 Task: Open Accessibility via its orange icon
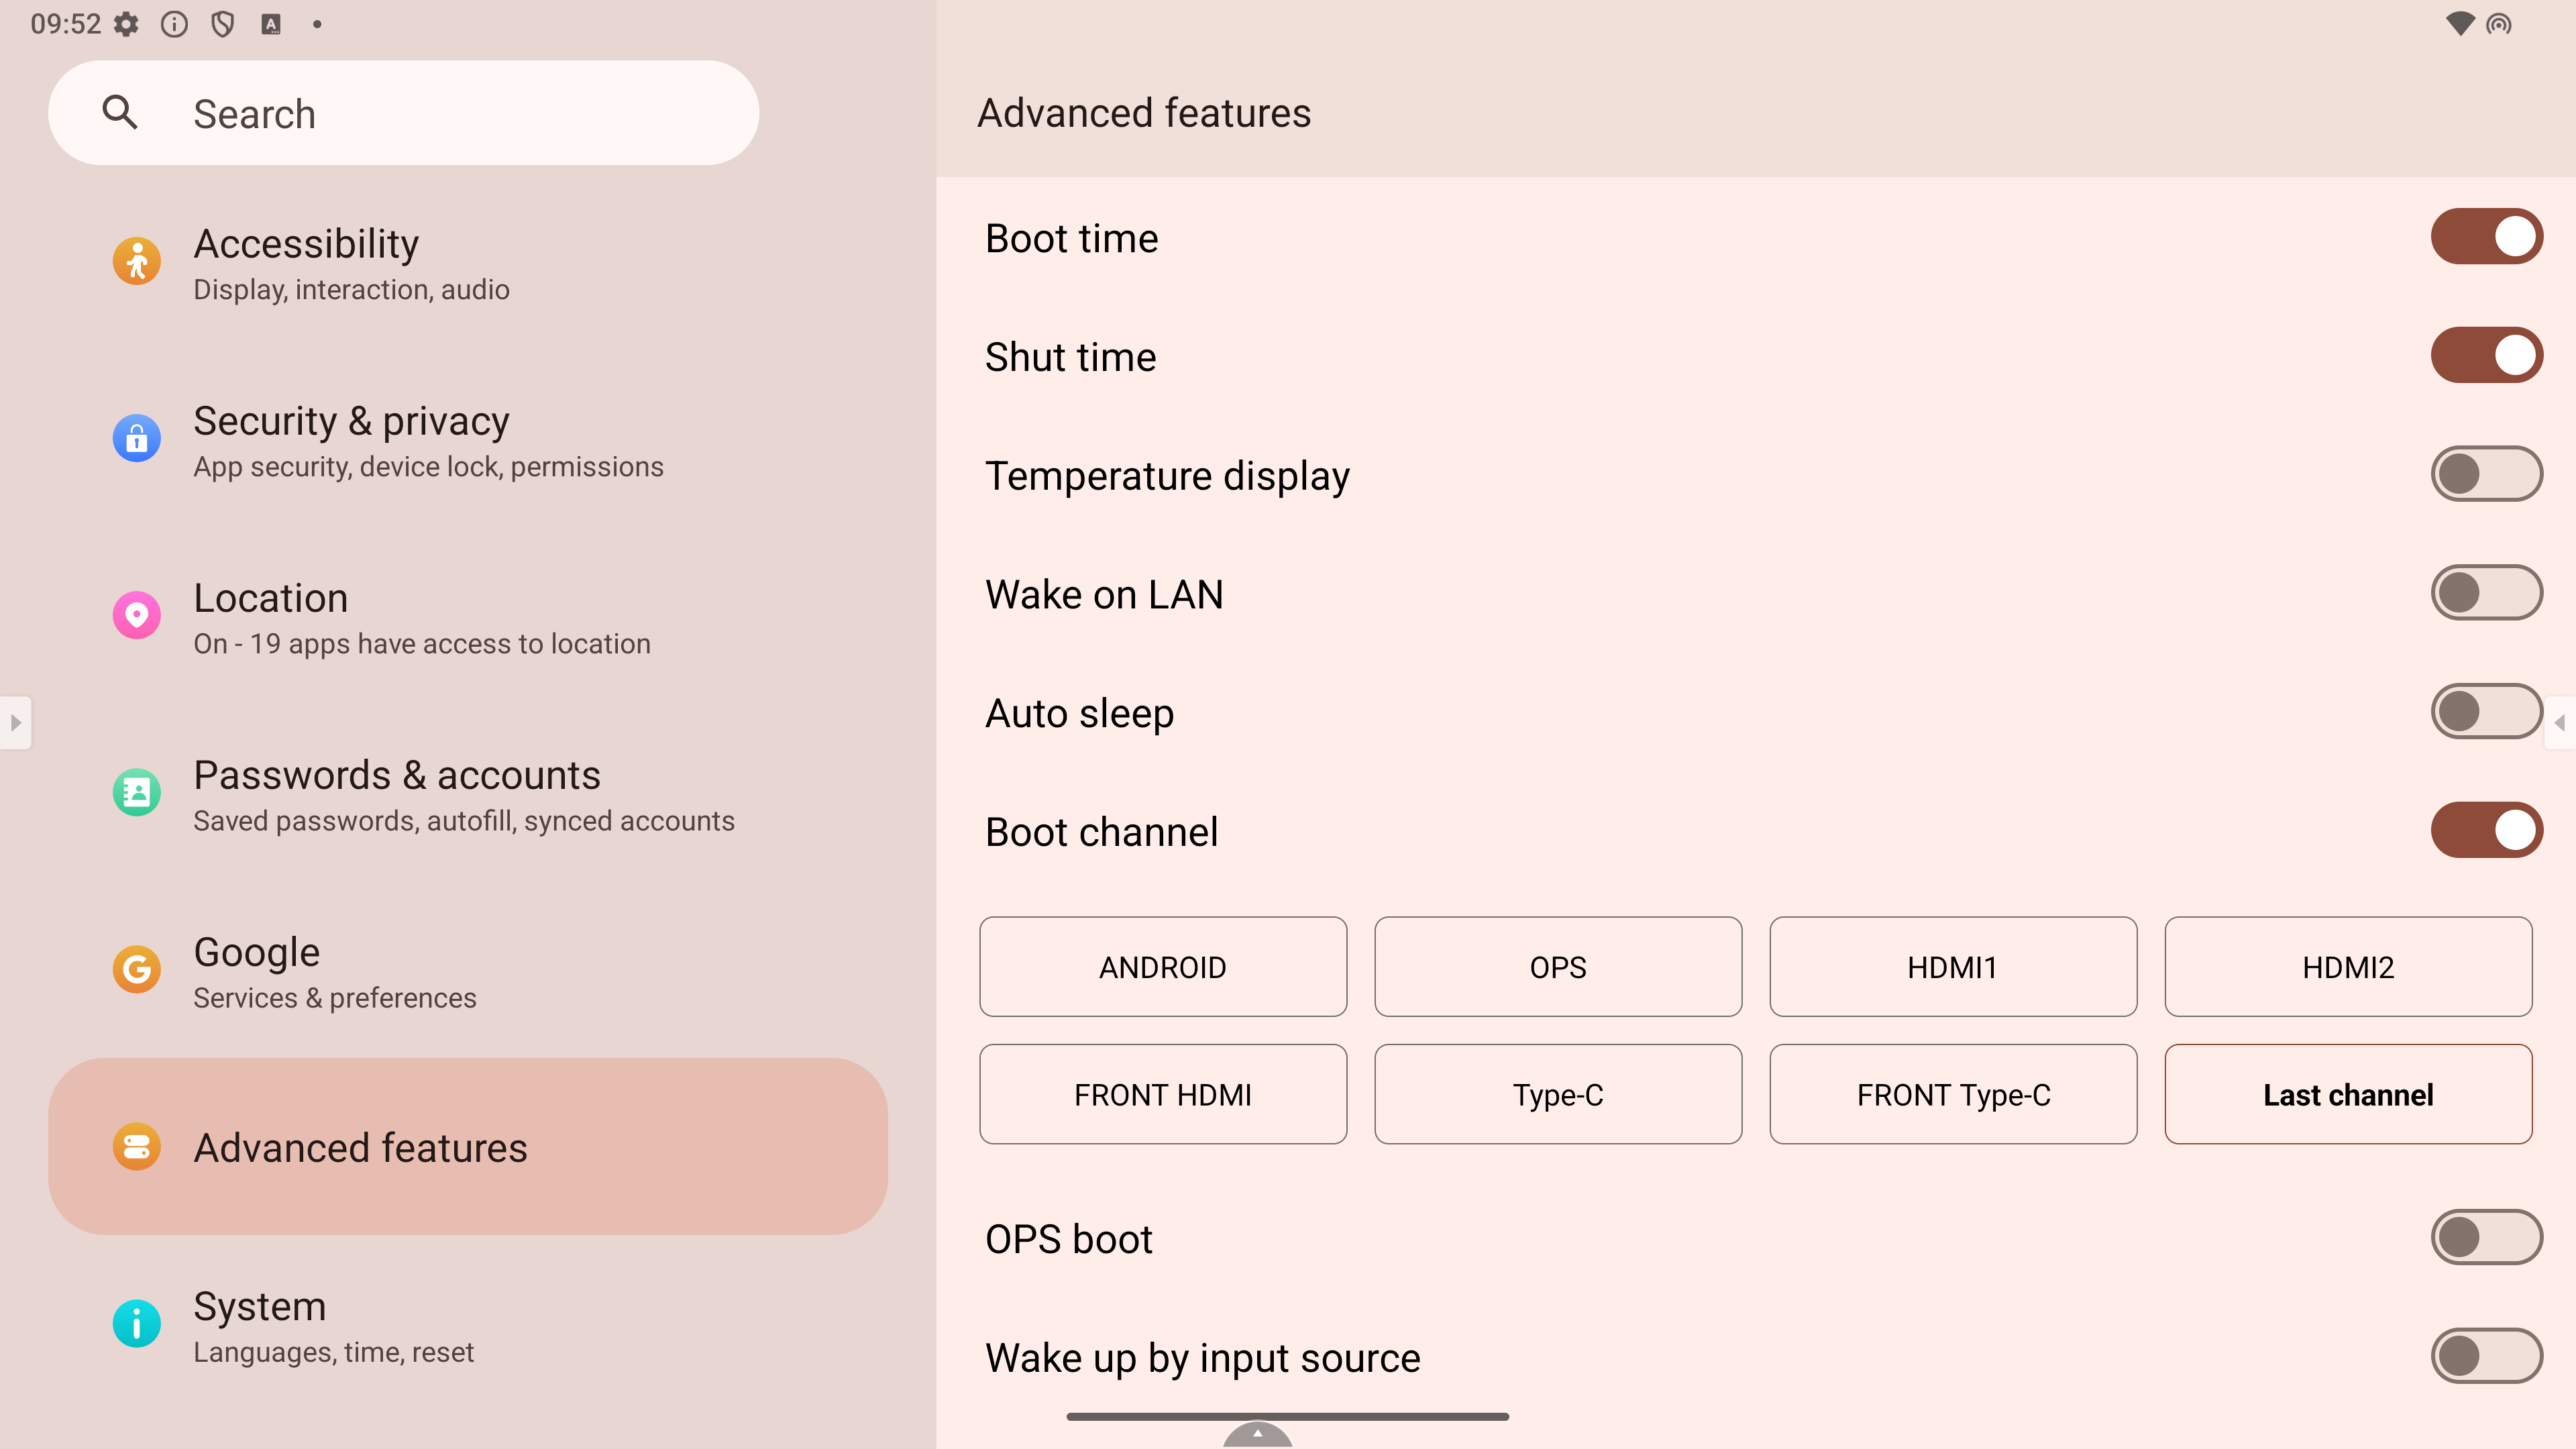click(137, 261)
